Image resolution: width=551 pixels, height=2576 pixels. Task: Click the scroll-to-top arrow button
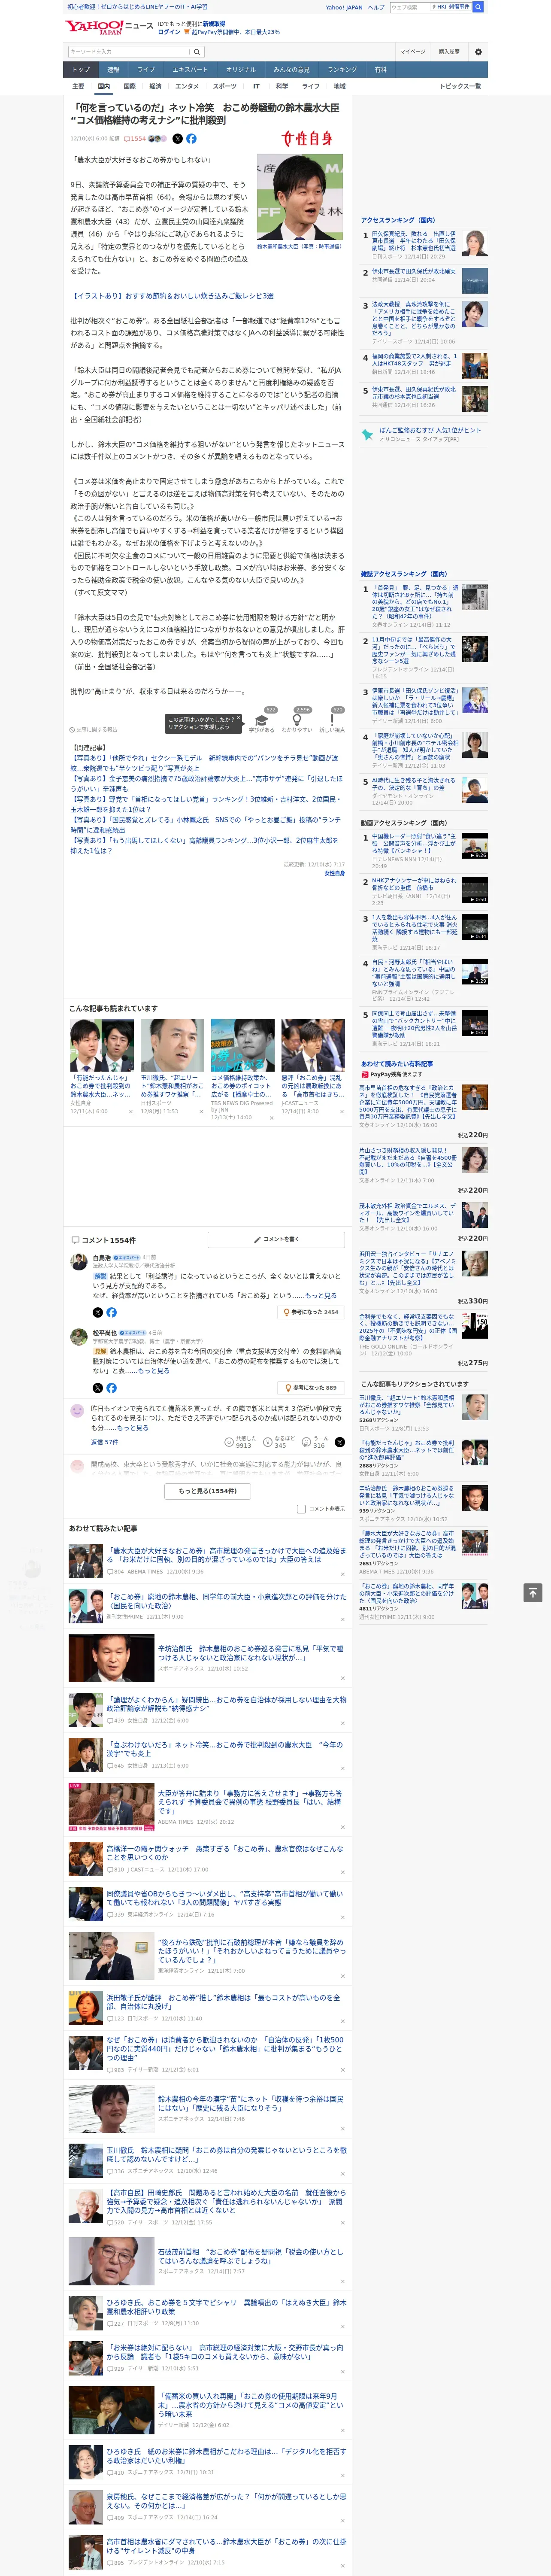coord(533,1593)
